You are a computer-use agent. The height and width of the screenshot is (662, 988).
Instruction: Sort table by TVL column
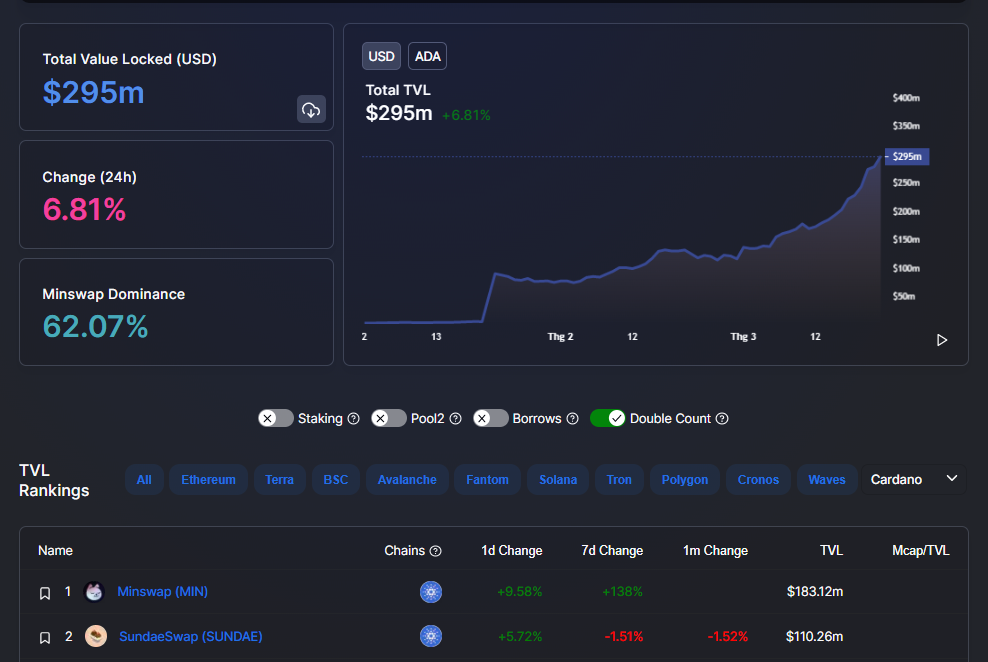tap(831, 551)
